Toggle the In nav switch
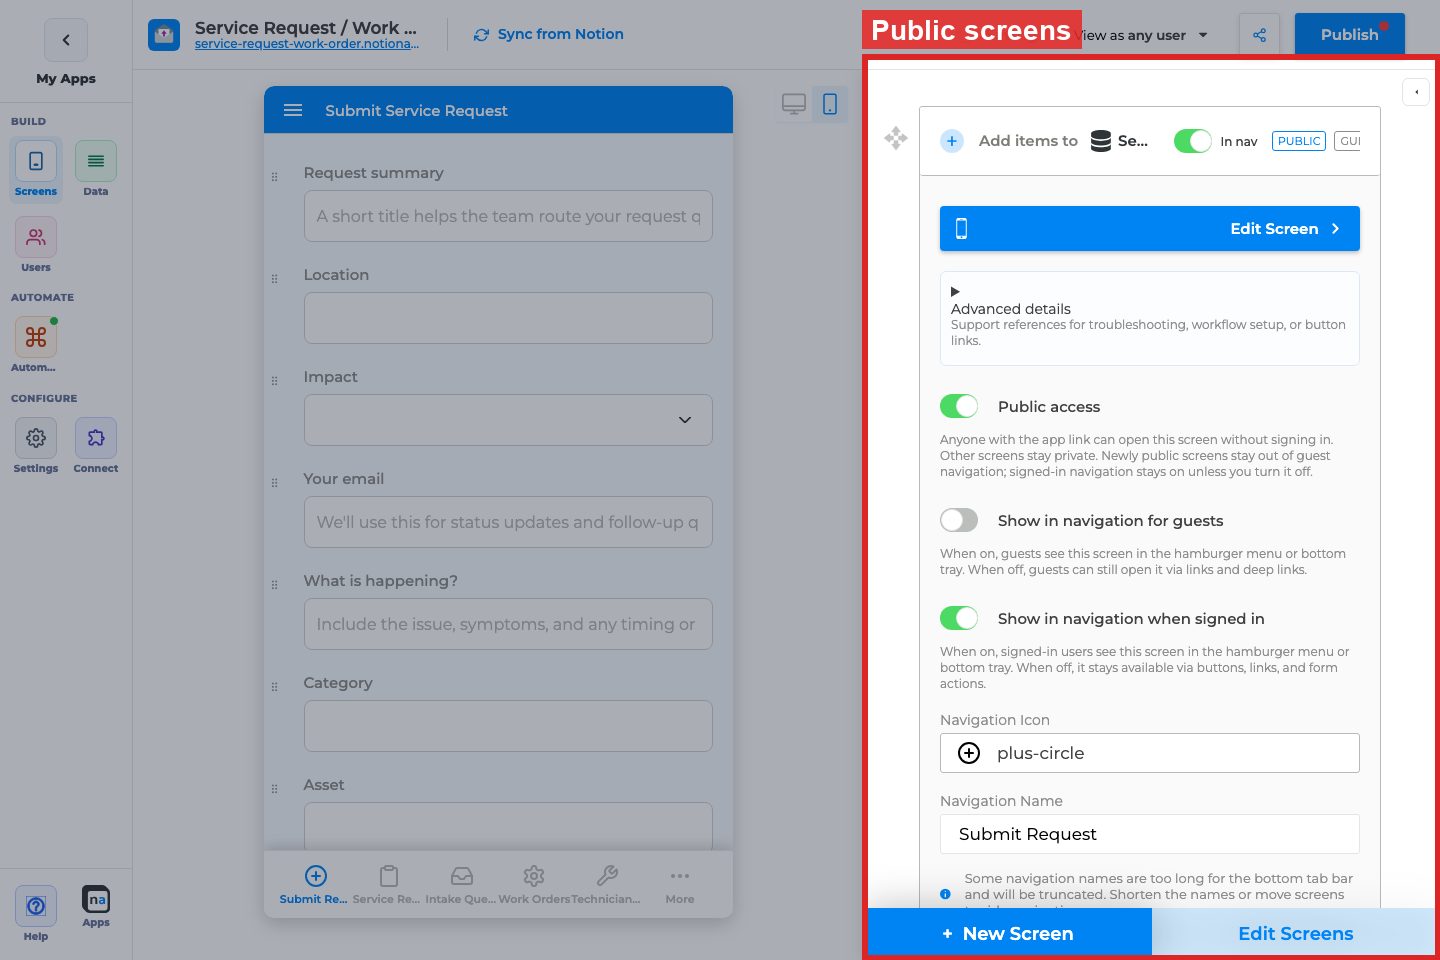Image resolution: width=1440 pixels, height=960 pixels. [1192, 141]
